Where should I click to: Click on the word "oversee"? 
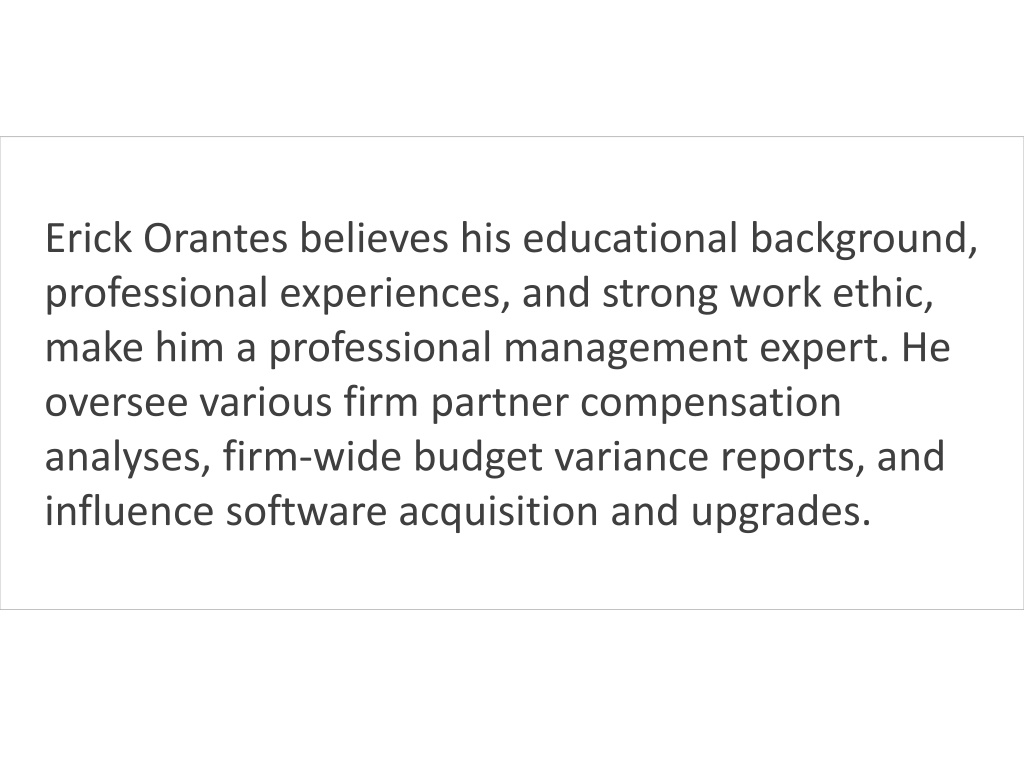[116, 403]
